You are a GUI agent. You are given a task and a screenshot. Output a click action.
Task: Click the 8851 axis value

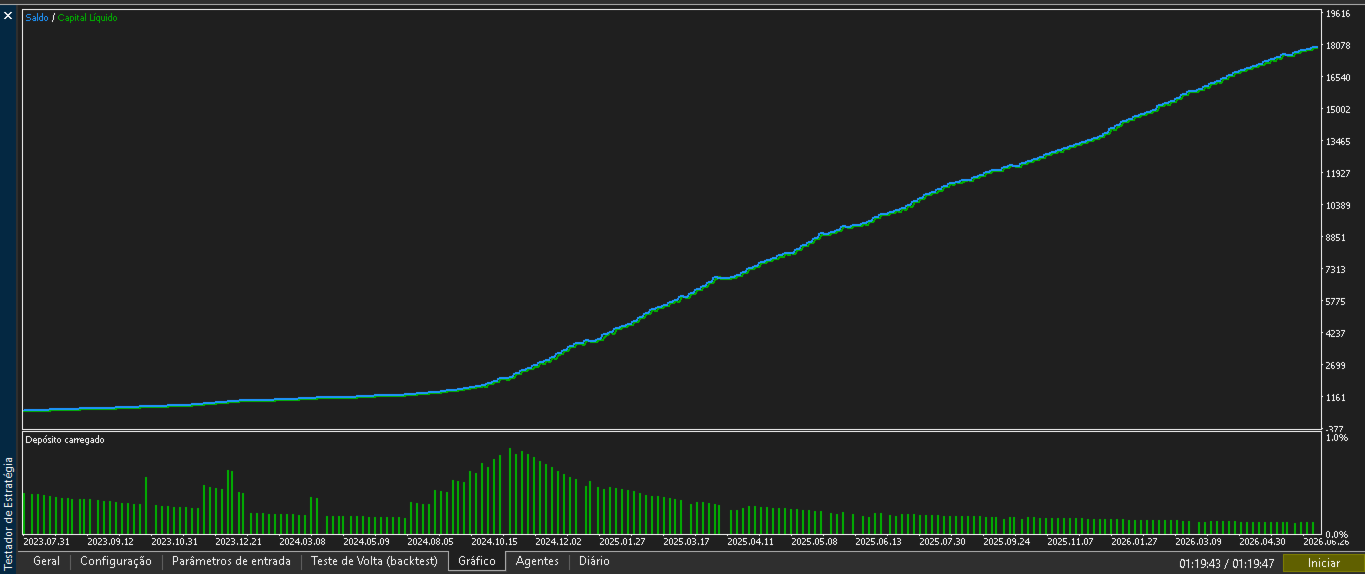1337,238
